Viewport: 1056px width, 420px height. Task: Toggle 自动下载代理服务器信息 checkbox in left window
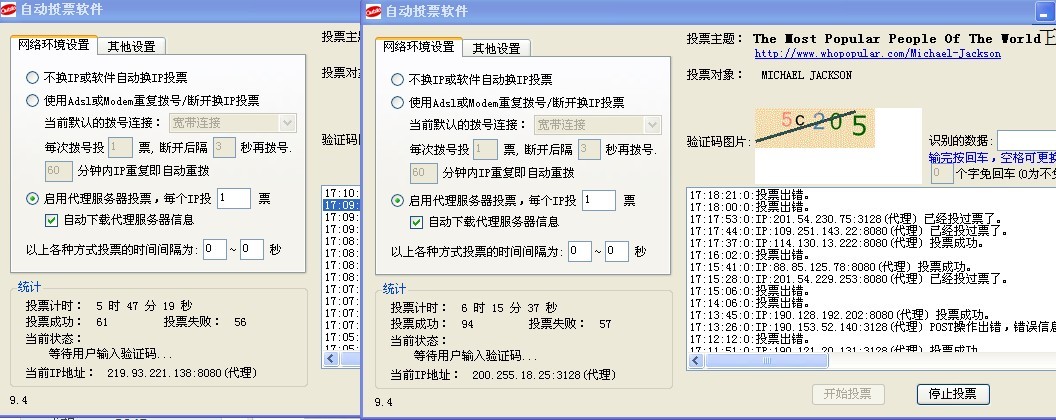tap(51, 220)
